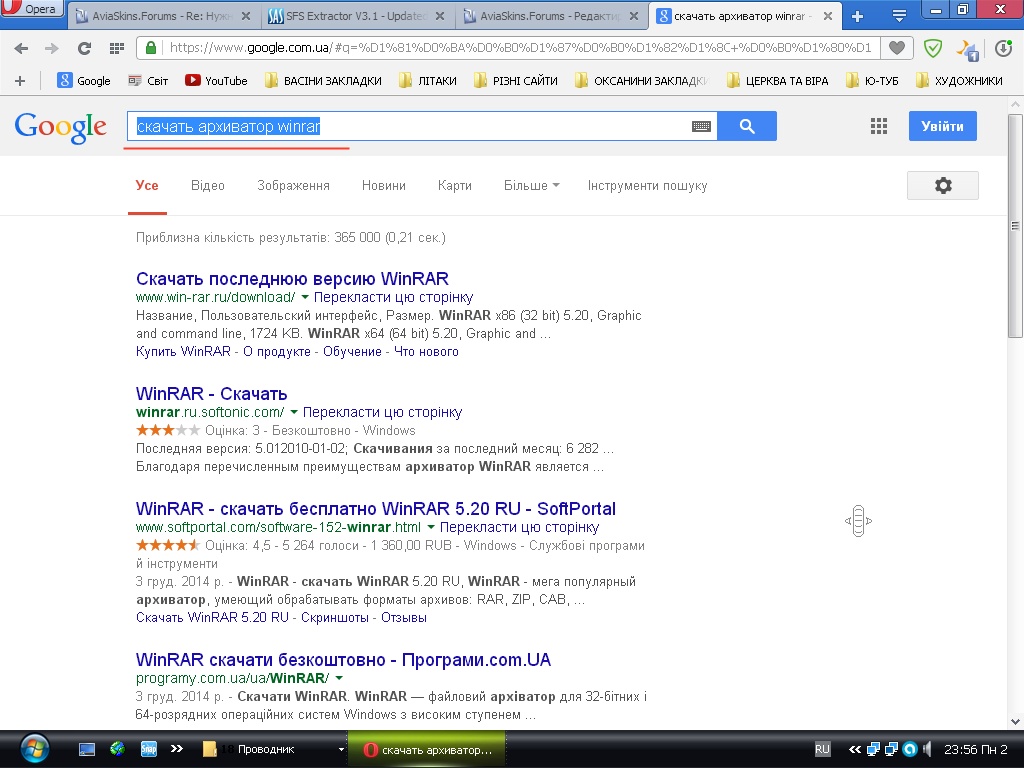This screenshot has height=768, width=1024.
Task: Click the vertical scrollbar thumb
Action: pyautogui.click(x=1015, y=226)
